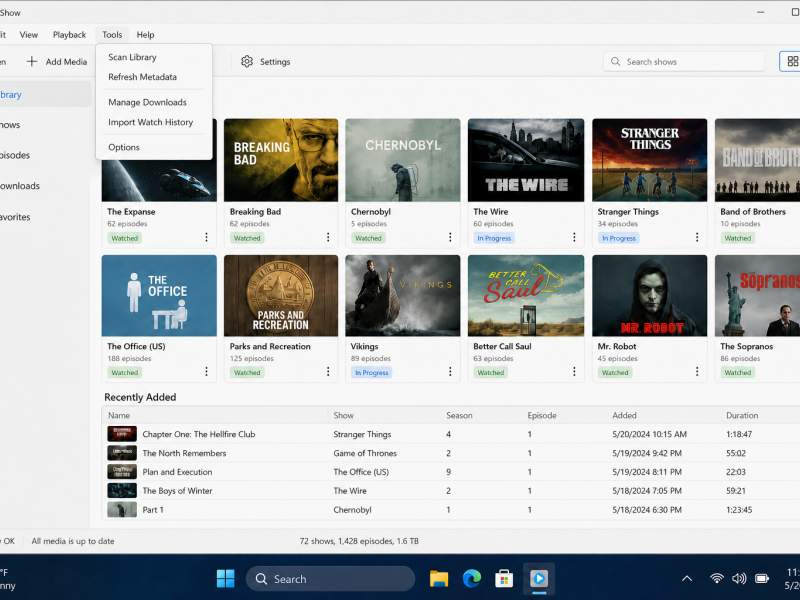Select 'The North Remembers' row

451,453
